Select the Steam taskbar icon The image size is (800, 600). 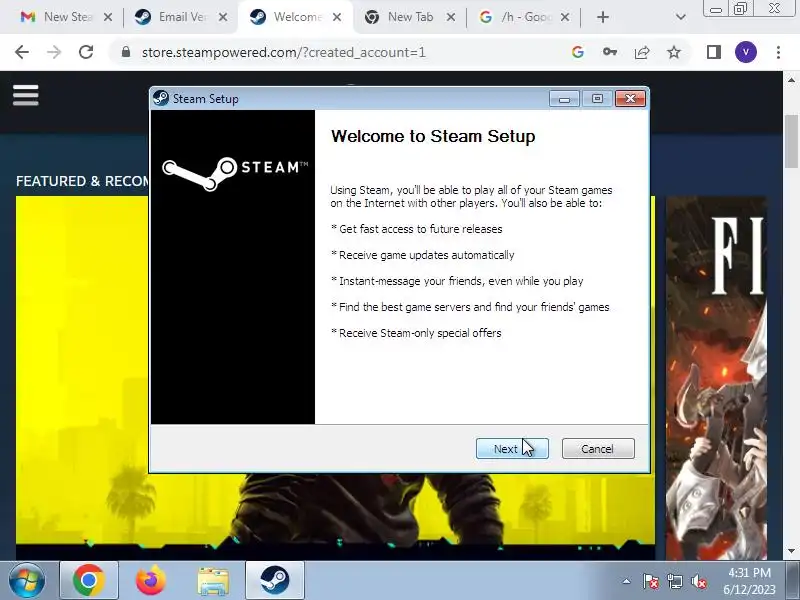(275, 581)
